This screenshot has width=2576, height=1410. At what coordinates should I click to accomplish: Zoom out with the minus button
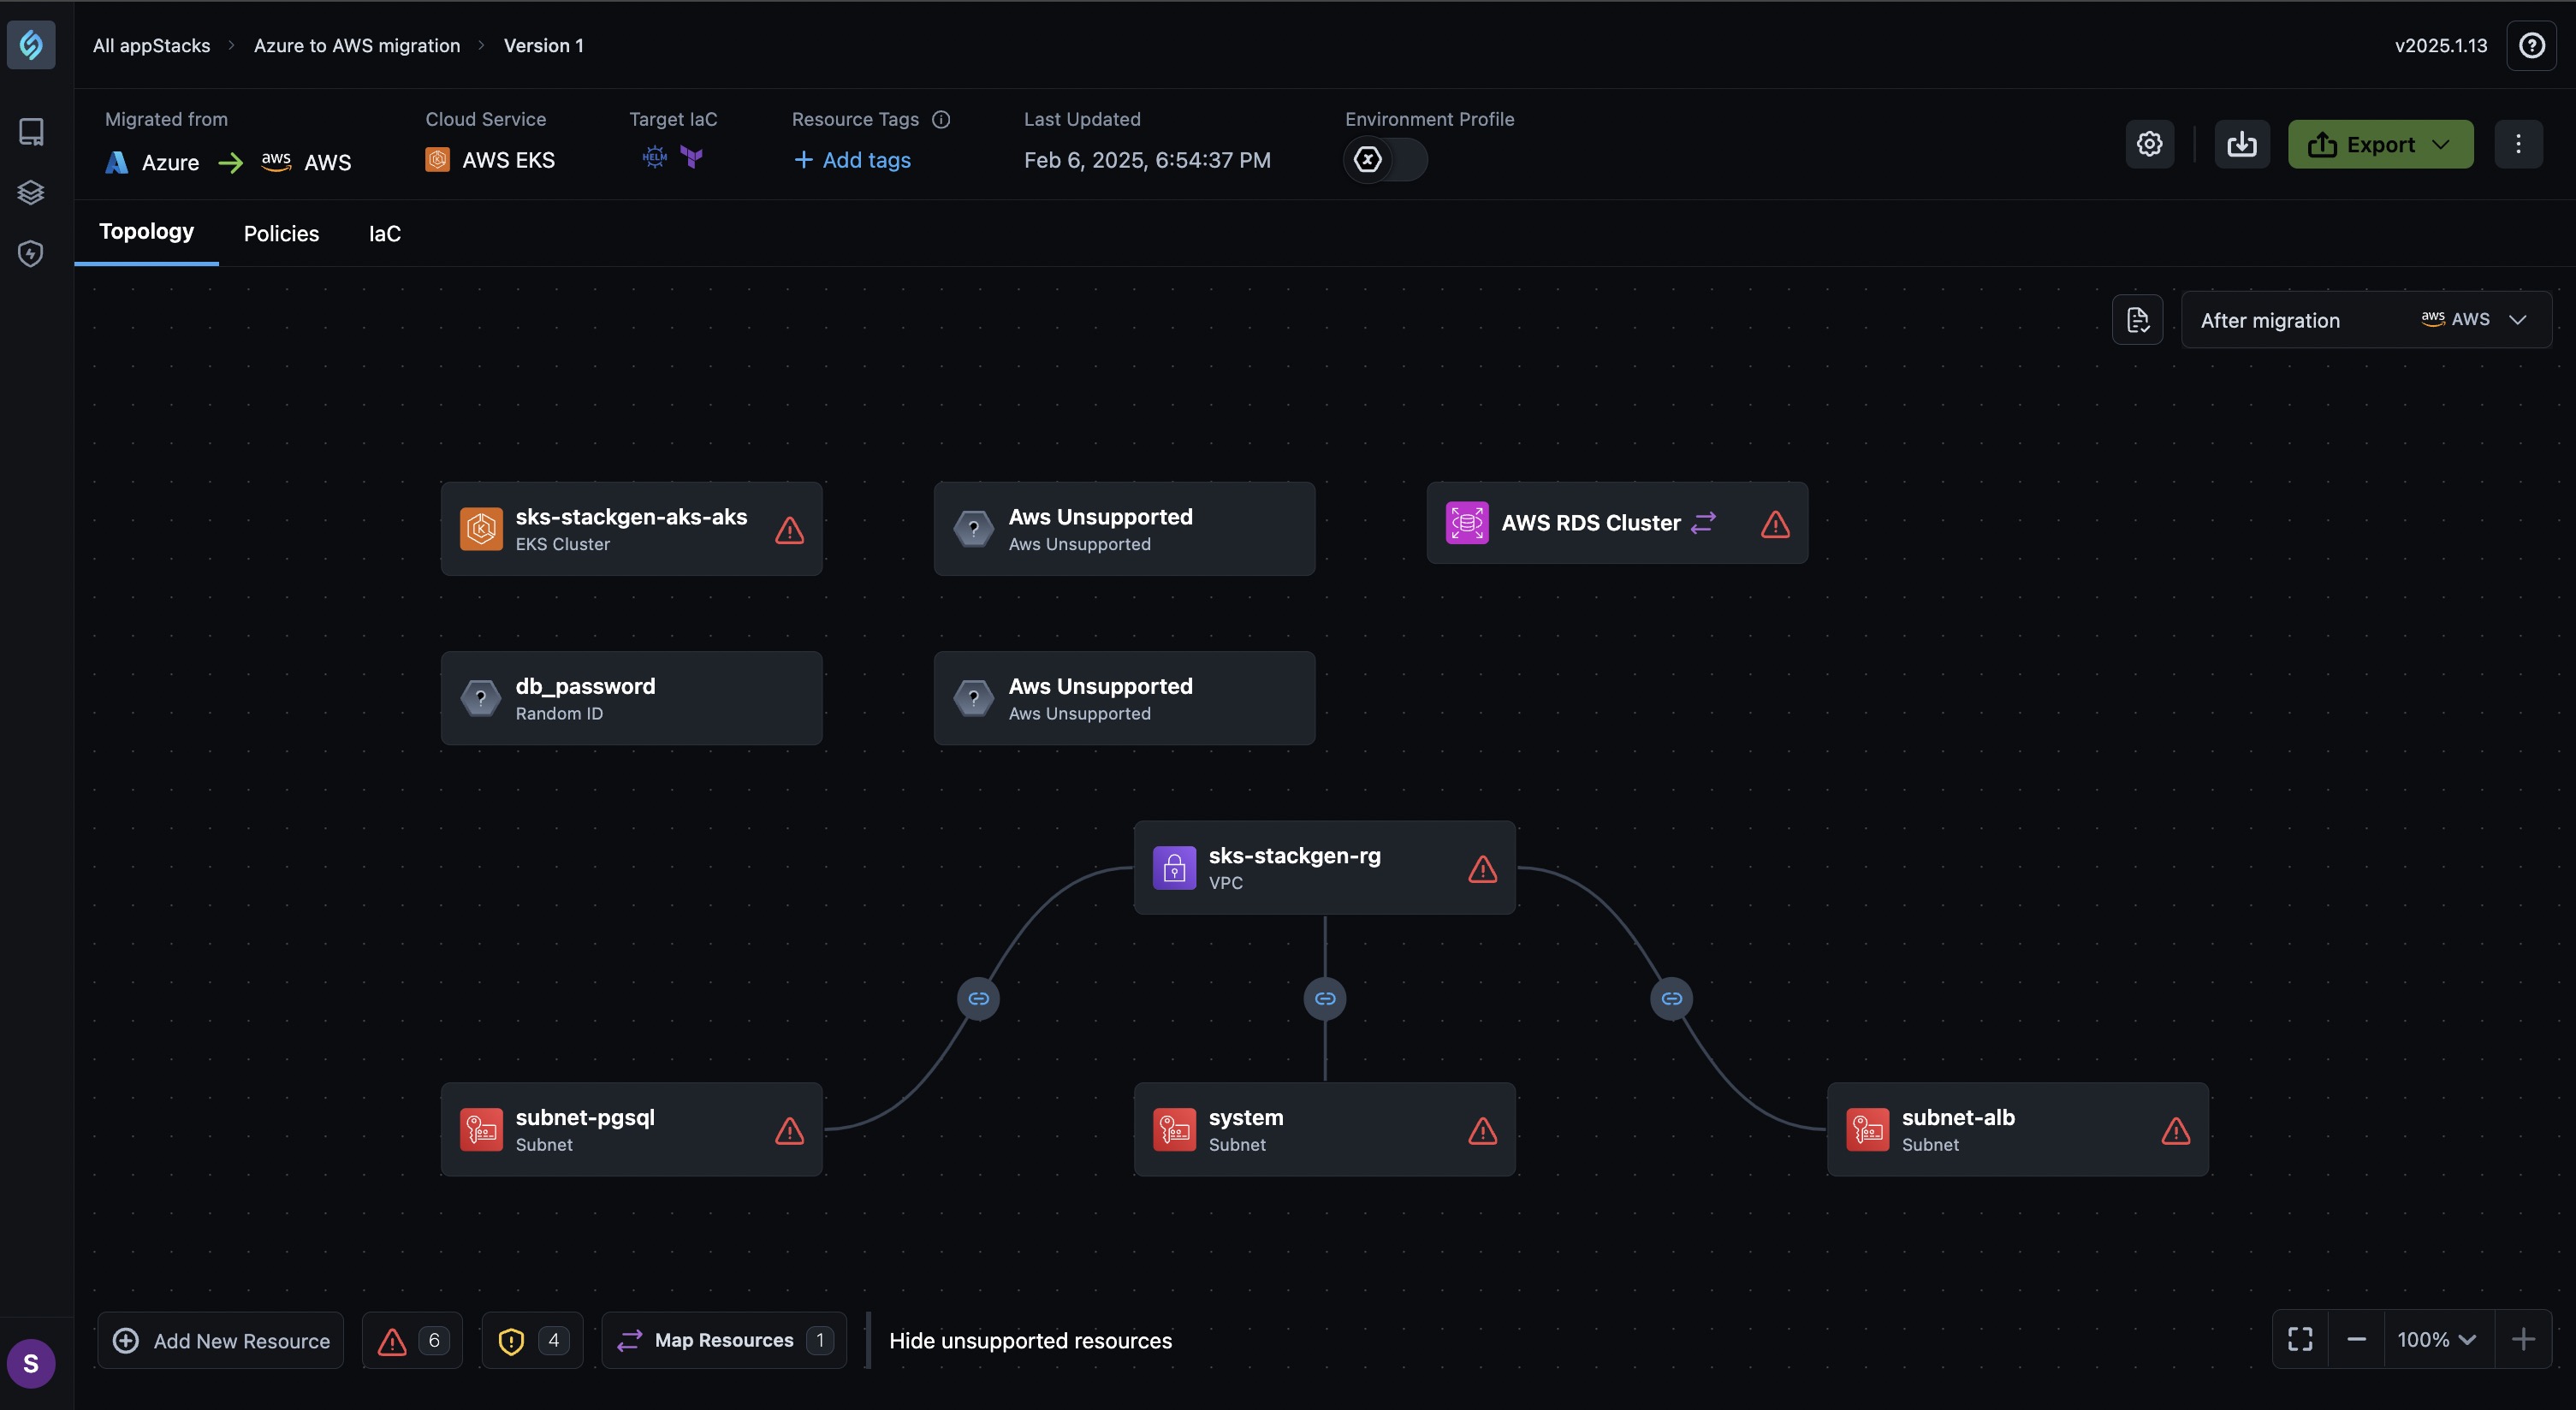2356,1339
